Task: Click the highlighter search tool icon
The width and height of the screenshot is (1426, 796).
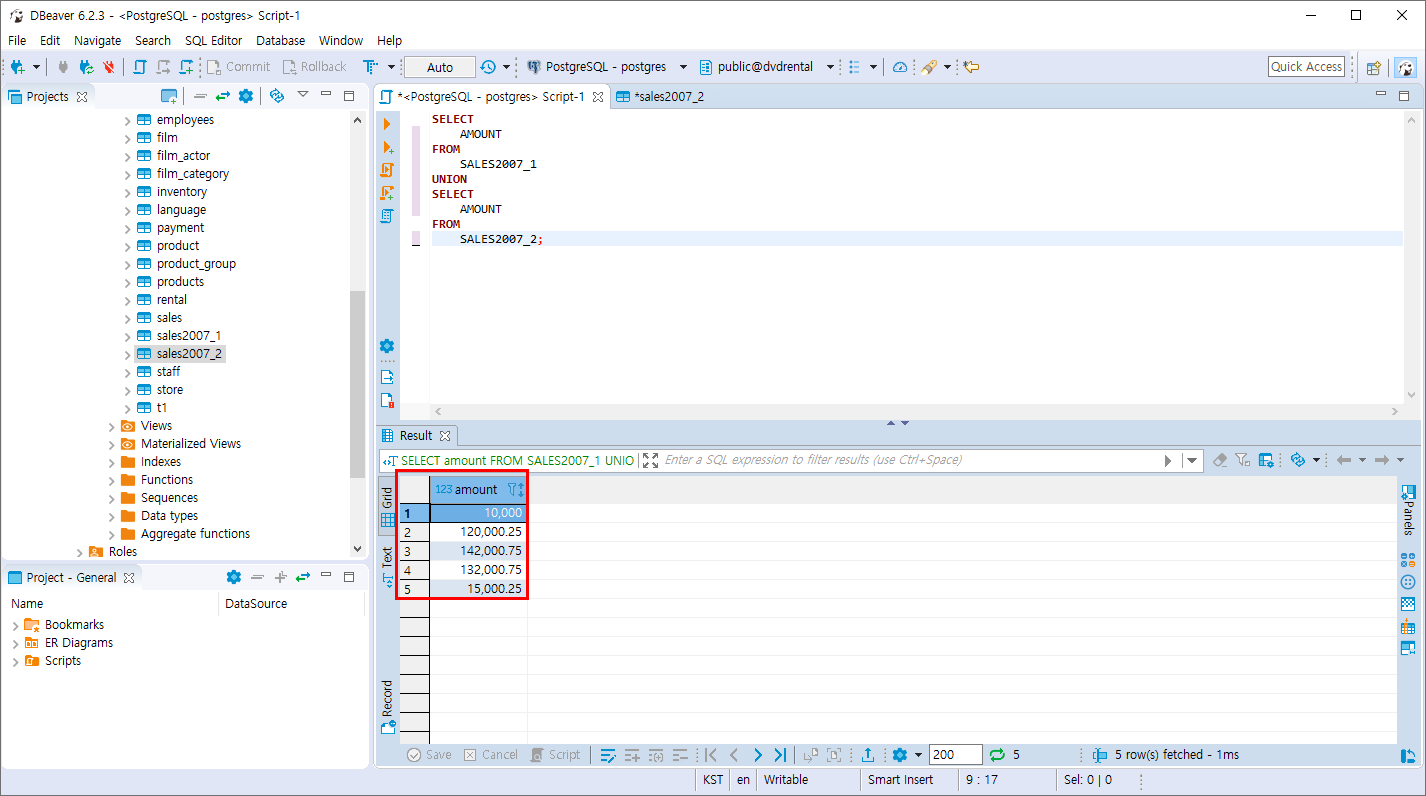Action: pyautogui.click(x=929, y=67)
